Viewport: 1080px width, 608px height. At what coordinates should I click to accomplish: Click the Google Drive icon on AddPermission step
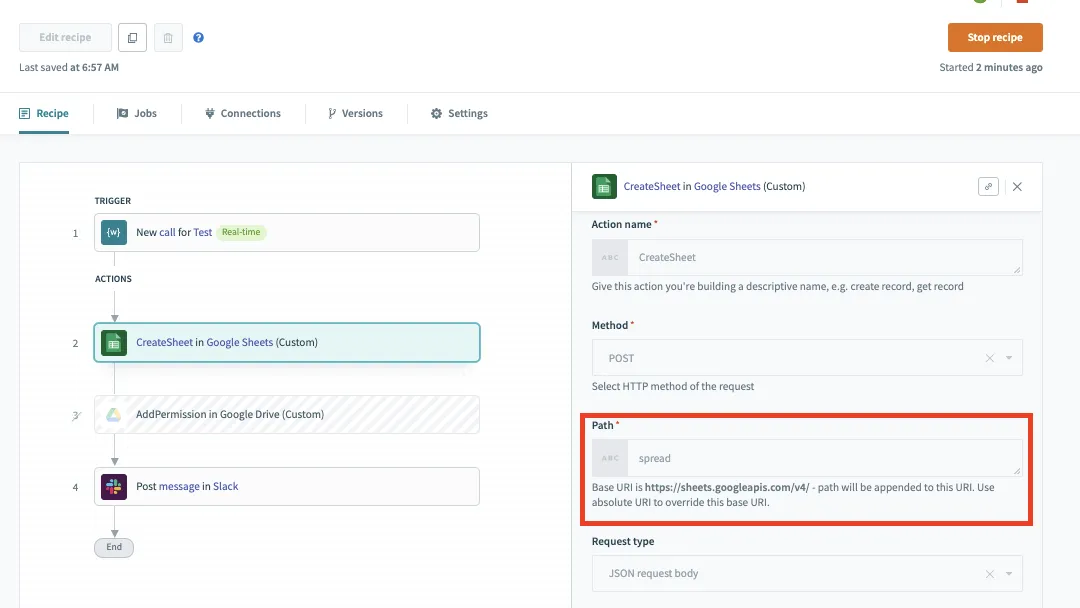(114, 414)
